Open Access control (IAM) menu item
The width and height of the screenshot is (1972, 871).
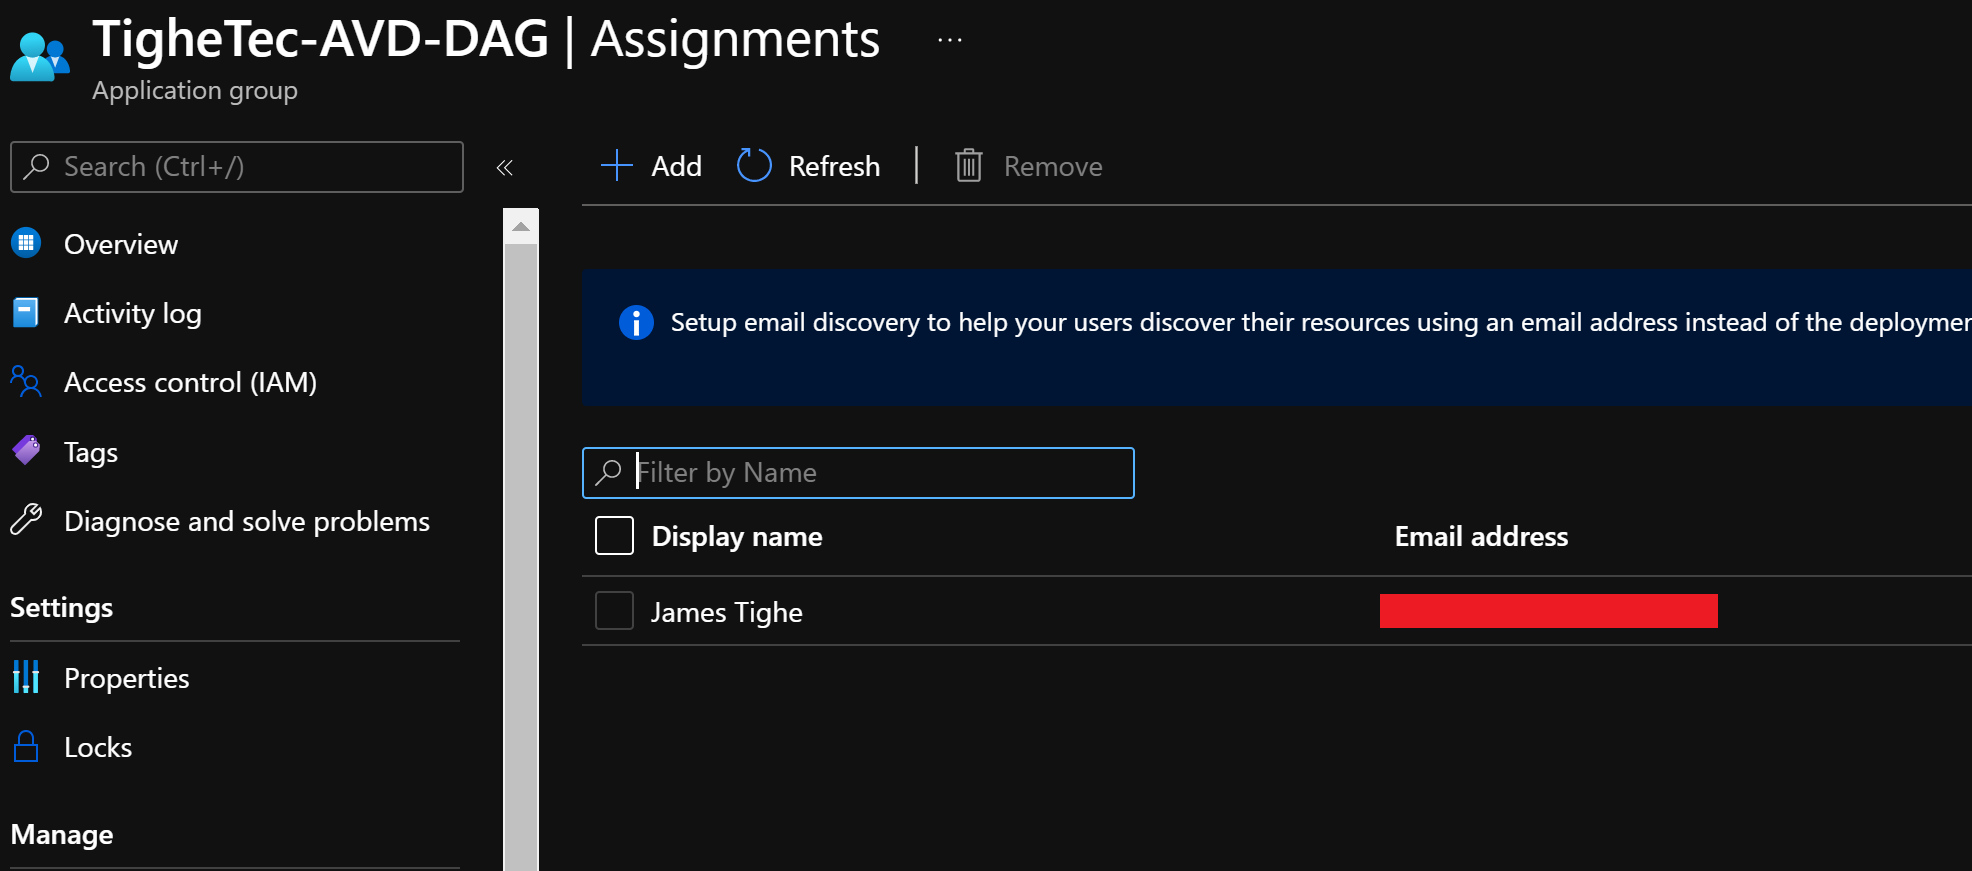[190, 382]
